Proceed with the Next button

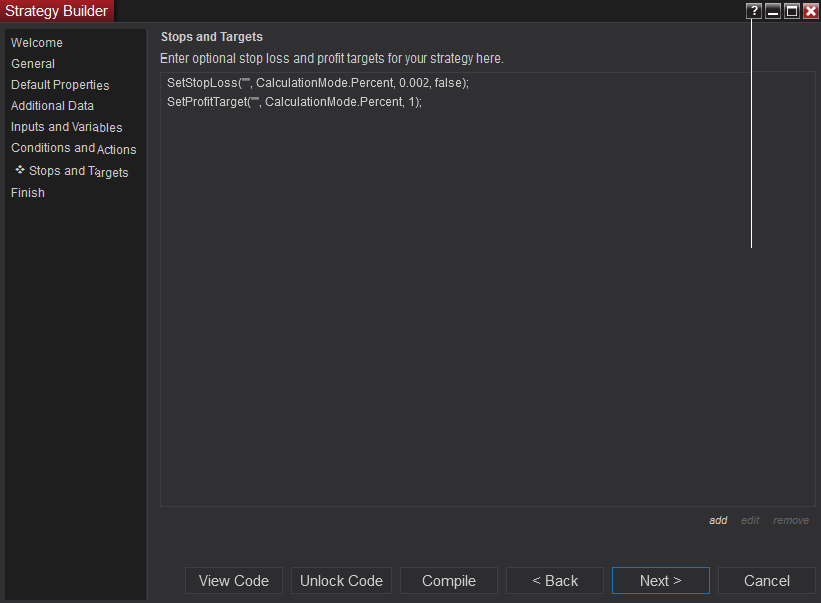[x=661, y=581]
